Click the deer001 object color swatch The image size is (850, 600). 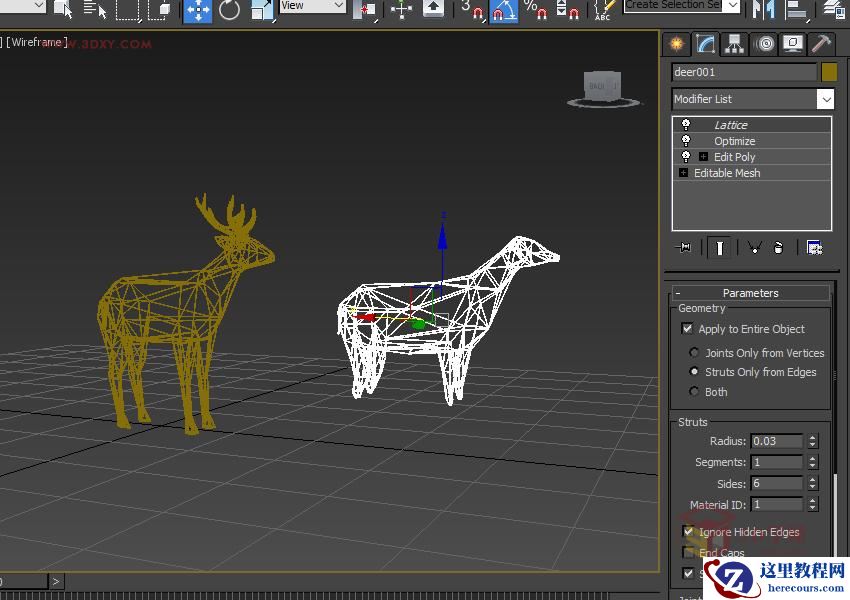click(829, 72)
